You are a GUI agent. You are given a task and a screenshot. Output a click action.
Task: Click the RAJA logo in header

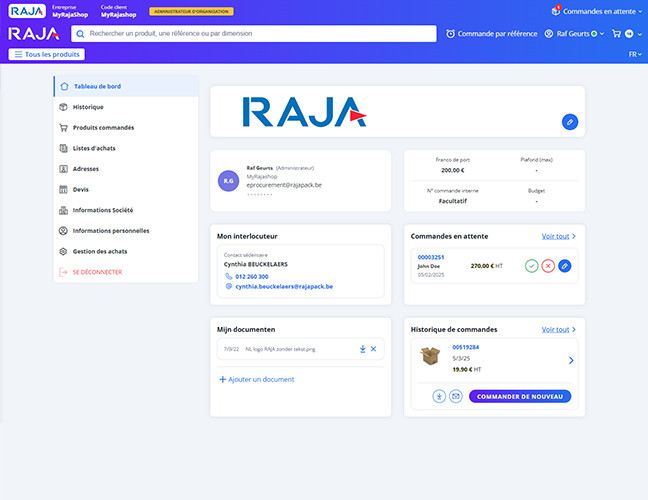pos(33,34)
